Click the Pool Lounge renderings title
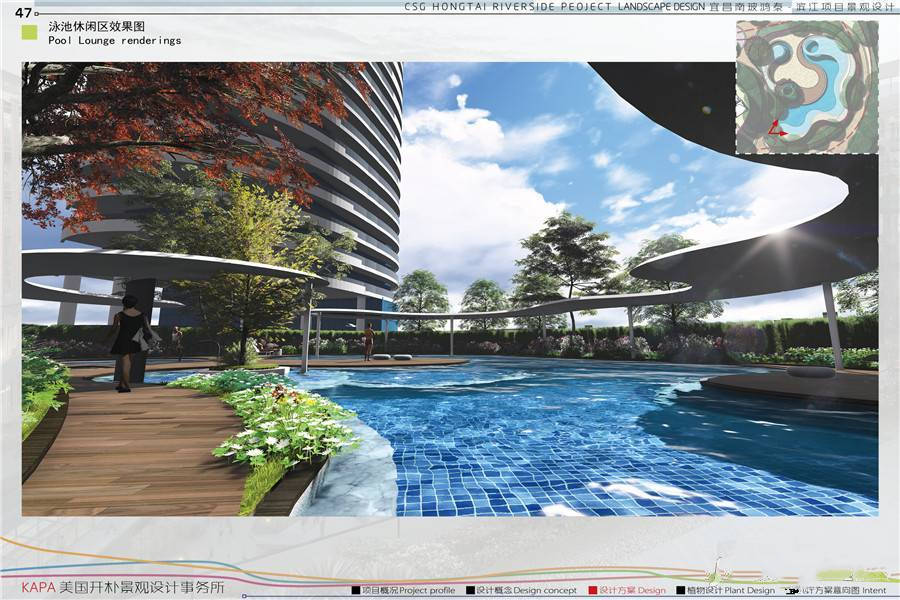 pos(115,41)
